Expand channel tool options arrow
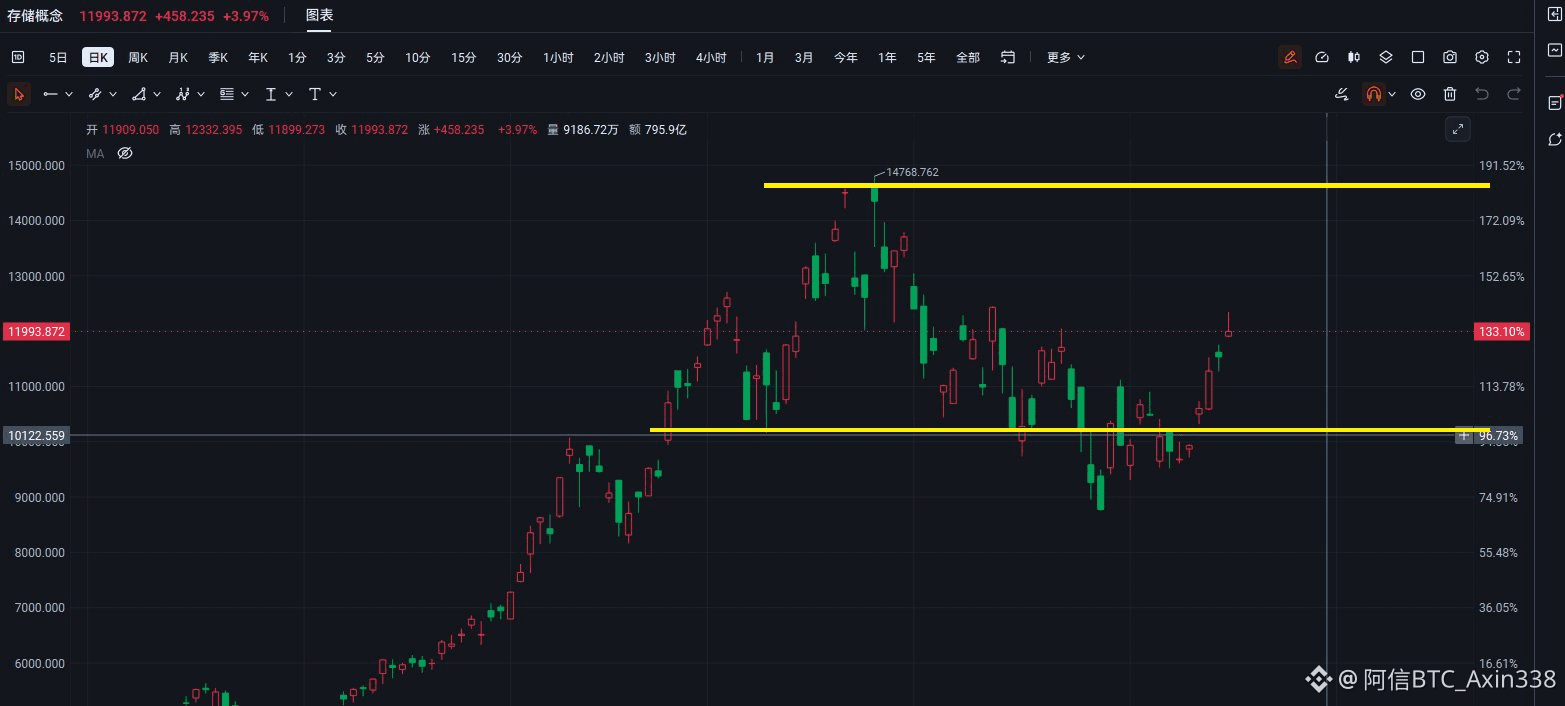 coord(113,94)
